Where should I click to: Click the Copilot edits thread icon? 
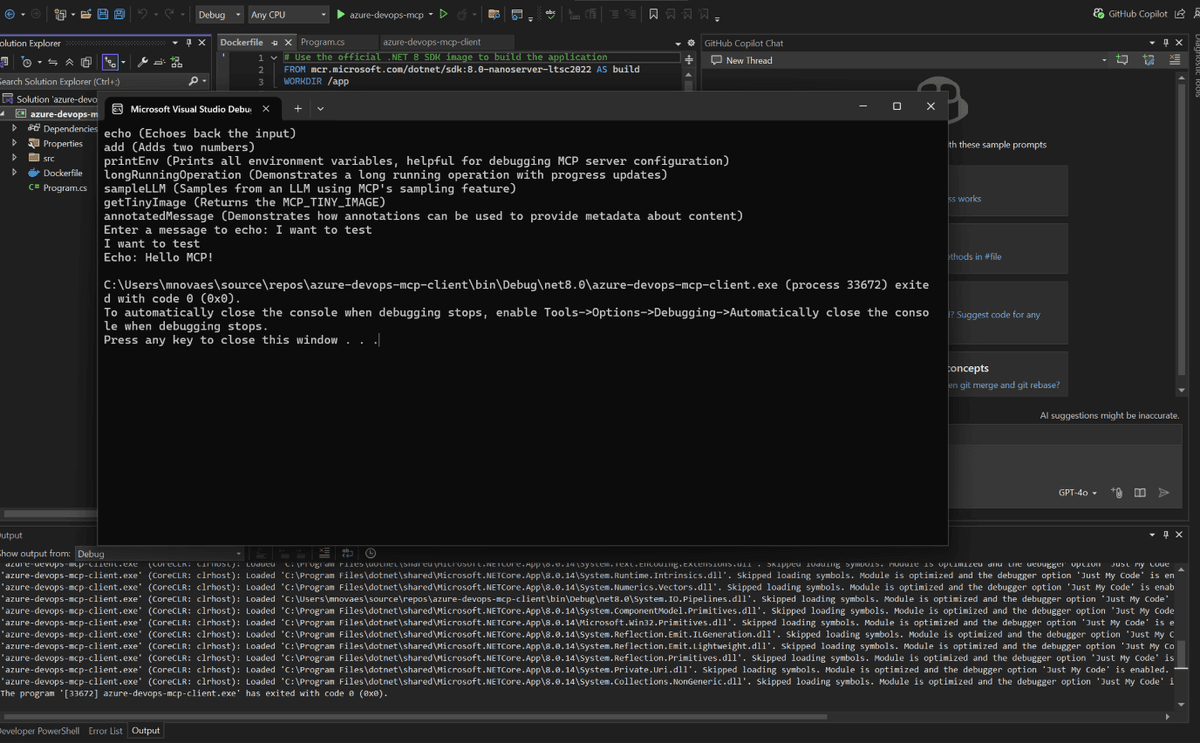pyautogui.click(x=1149, y=60)
